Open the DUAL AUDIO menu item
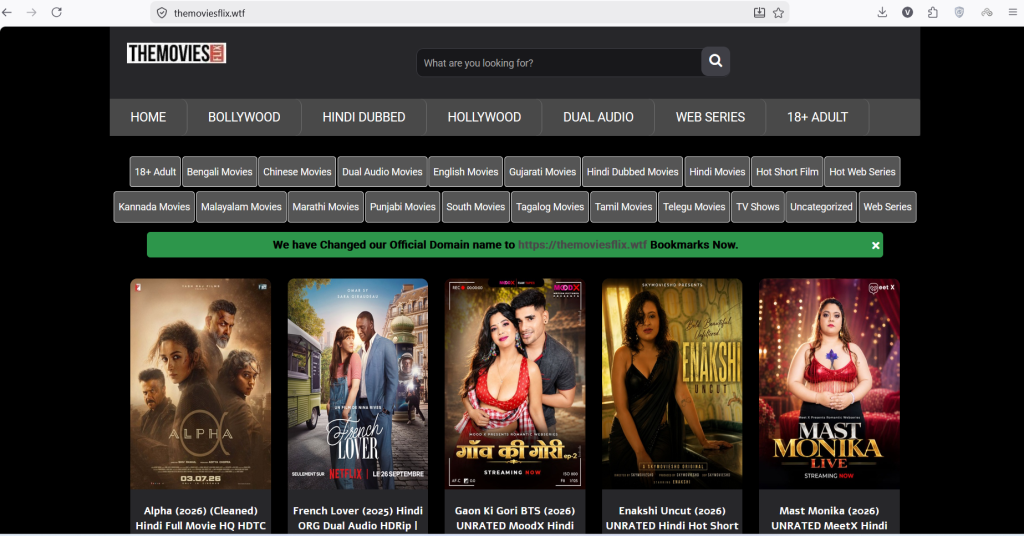This screenshot has height=536, width=1024. pyautogui.click(x=598, y=118)
